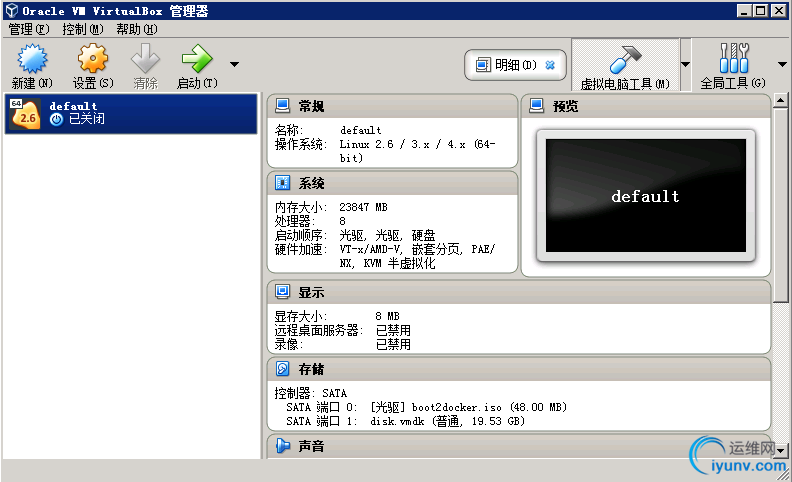Viewport: 792px width, 482px height.
Task: Click the 明细 (Details) button
Action: (515, 65)
